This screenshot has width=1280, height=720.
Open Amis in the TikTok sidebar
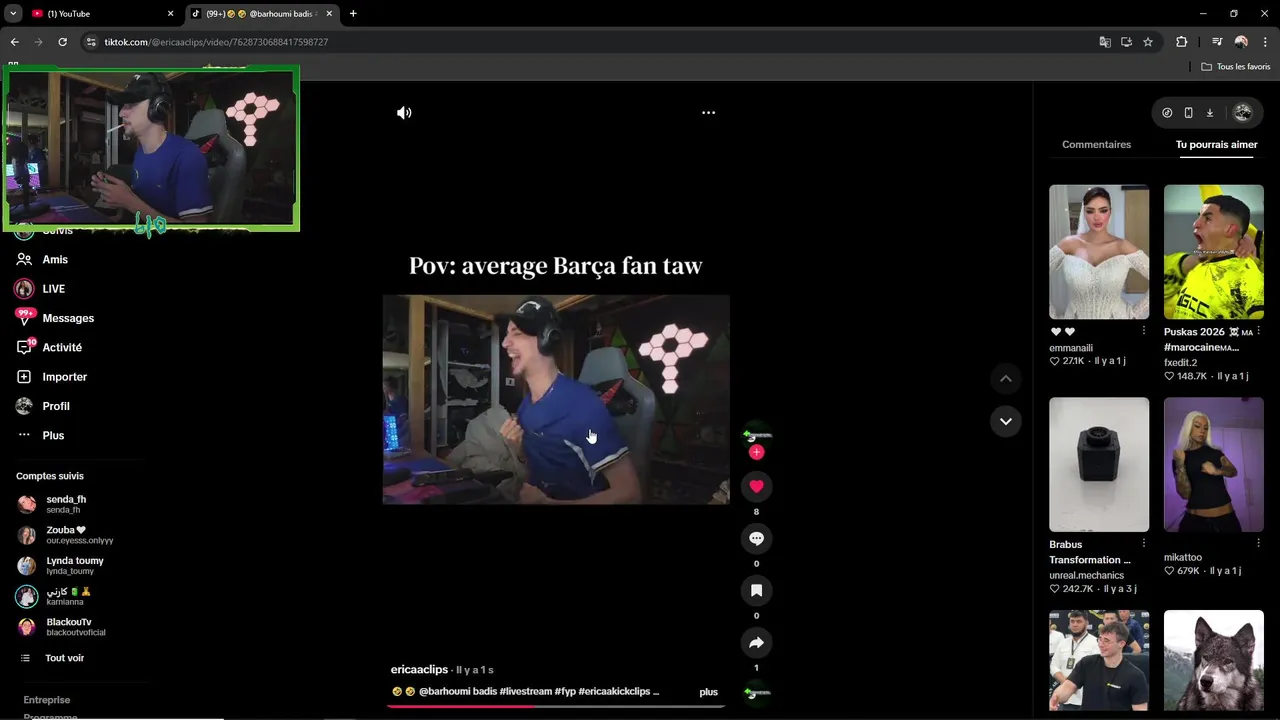(55, 259)
